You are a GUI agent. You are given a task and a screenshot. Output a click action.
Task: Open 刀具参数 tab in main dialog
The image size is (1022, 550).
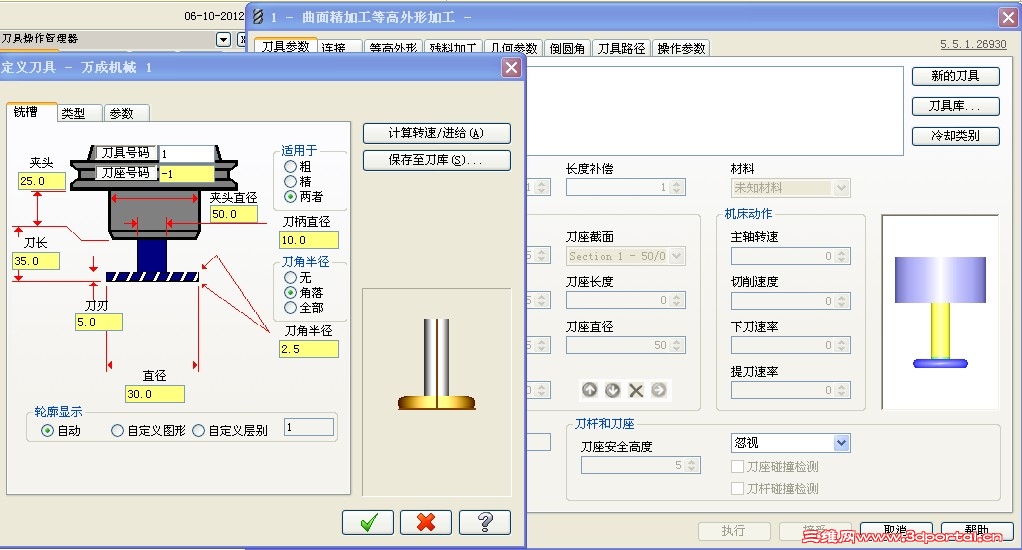coord(285,47)
